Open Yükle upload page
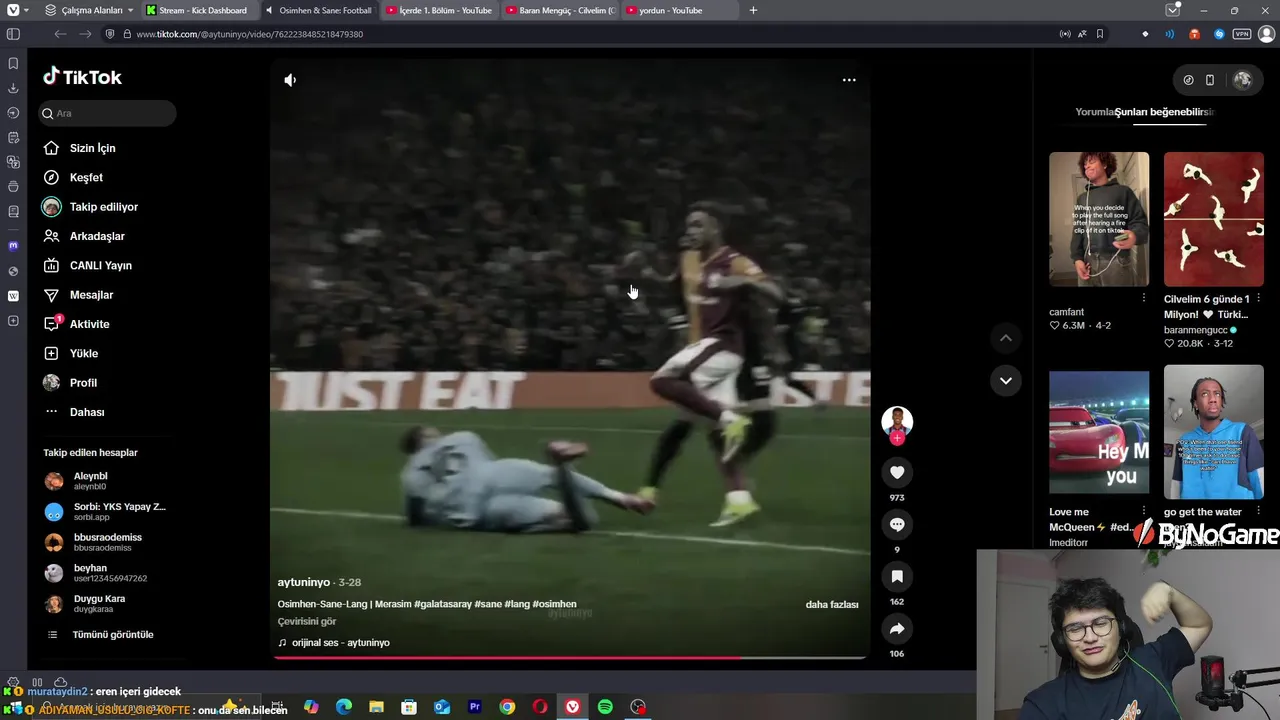Viewport: 1280px width, 720px height. point(71,353)
